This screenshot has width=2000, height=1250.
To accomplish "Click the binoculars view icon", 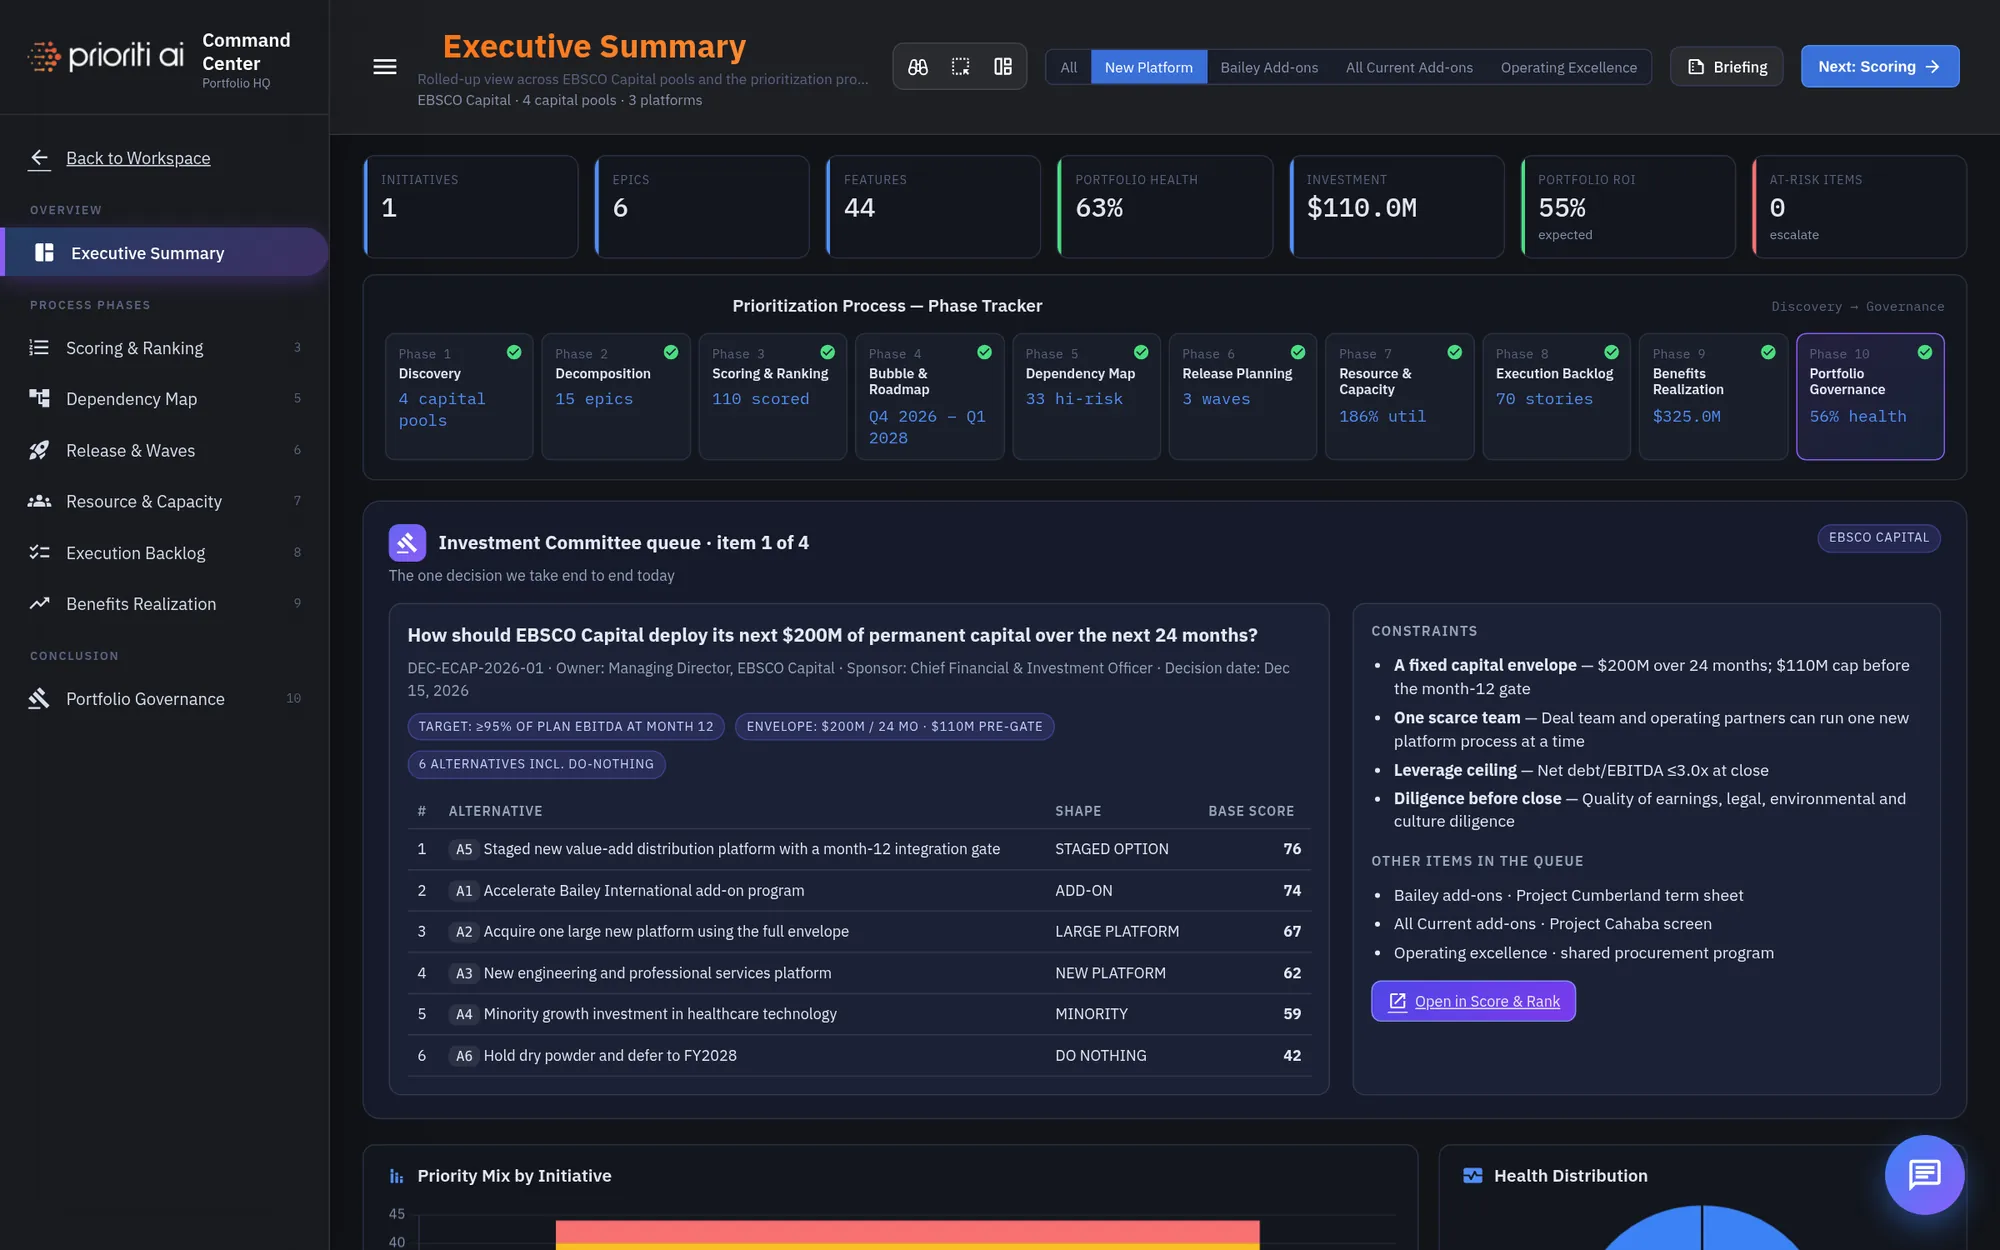I will click(x=918, y=67).
